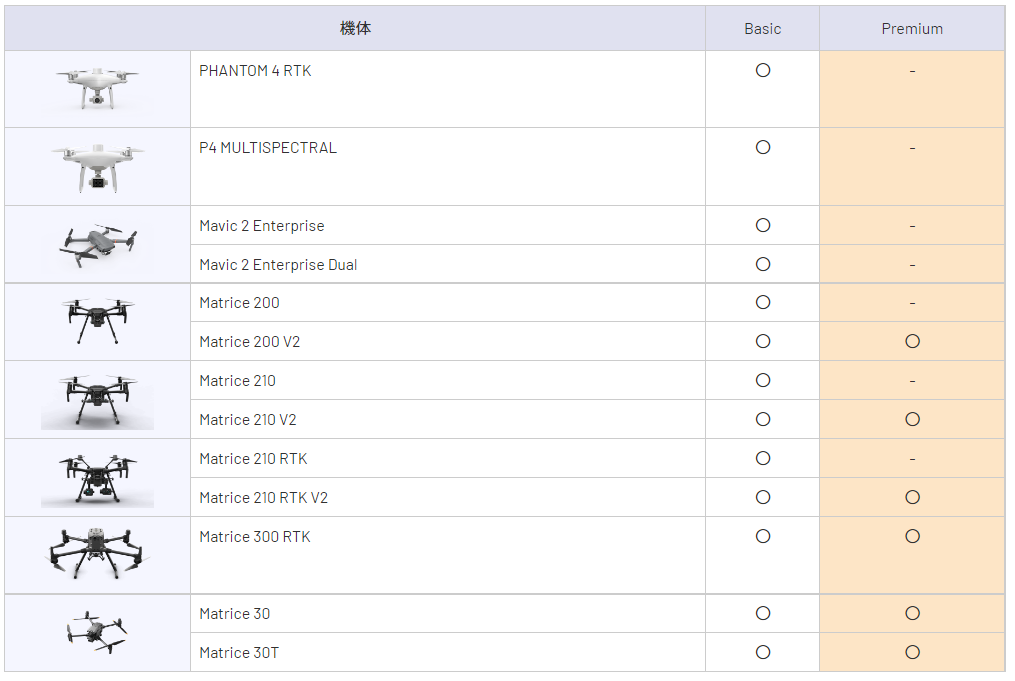The width and height of the screenshot is (1015, 681).
Task: Click the Matrice 210 drone image
Action: (x=97, y=400)
